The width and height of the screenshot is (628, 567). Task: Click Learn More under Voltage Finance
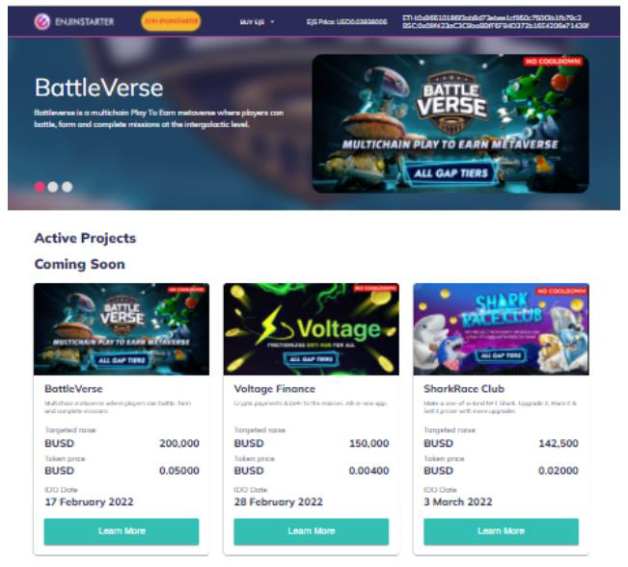click(x=311, y=531)
